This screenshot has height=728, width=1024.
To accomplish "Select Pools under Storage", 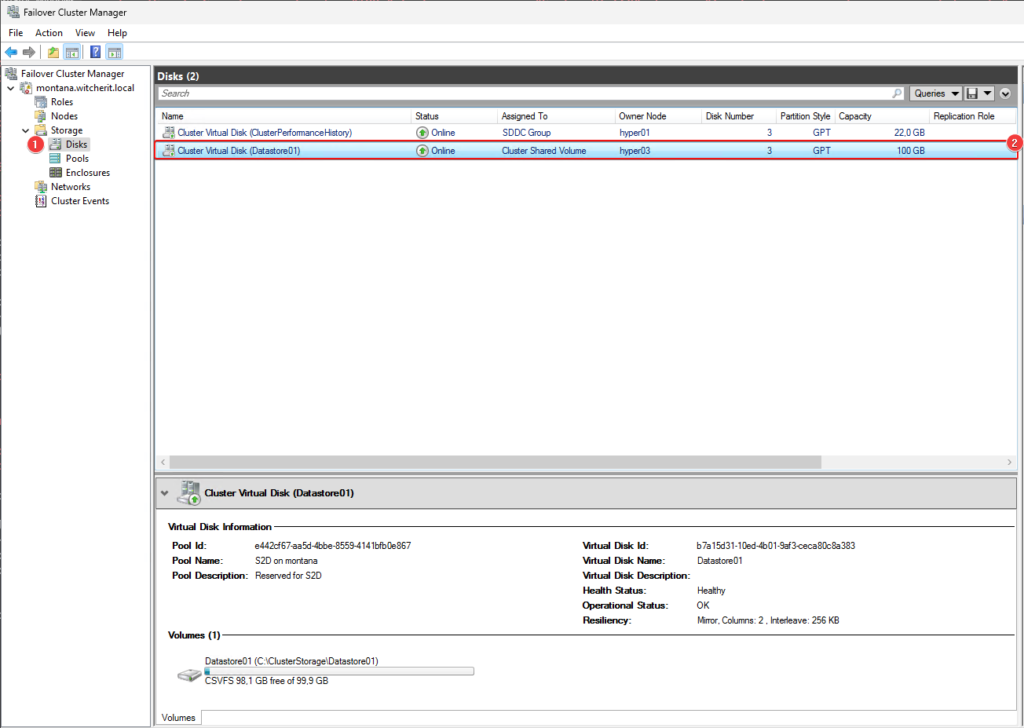I will (x=77, y=159).
